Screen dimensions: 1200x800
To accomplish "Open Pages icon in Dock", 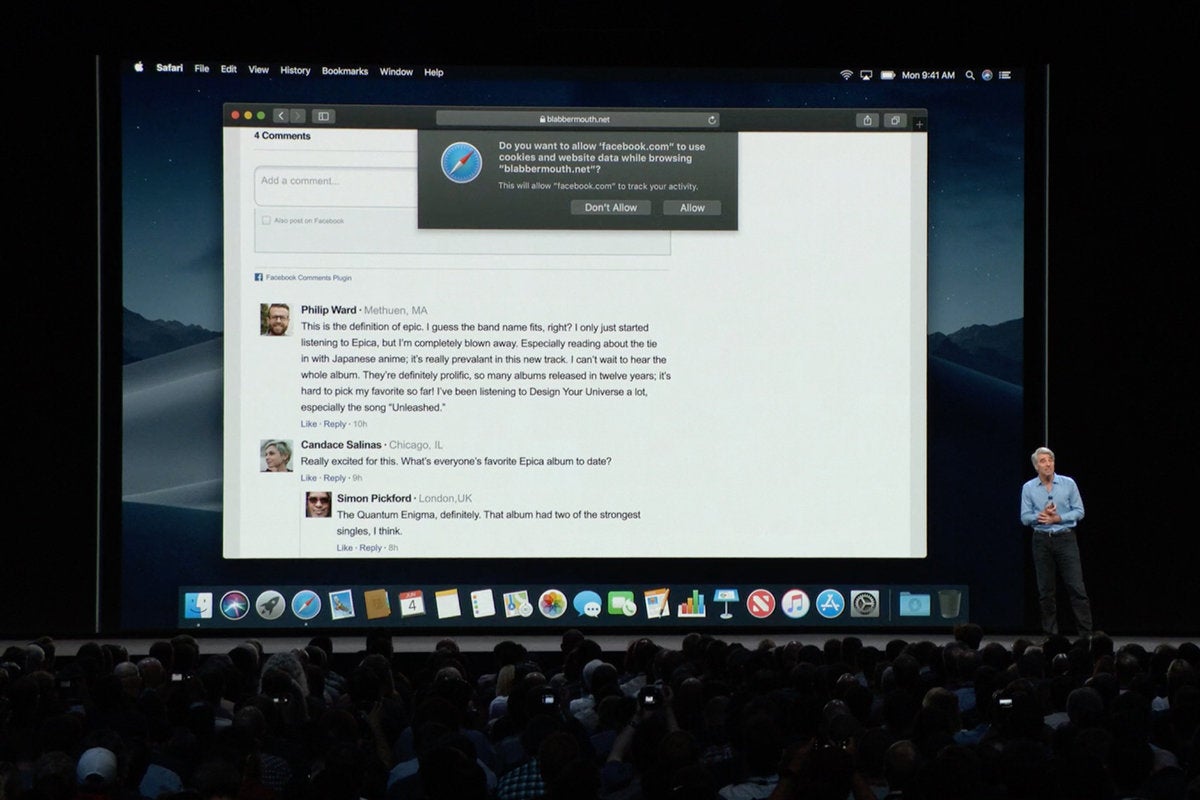I will click(657, 604).
